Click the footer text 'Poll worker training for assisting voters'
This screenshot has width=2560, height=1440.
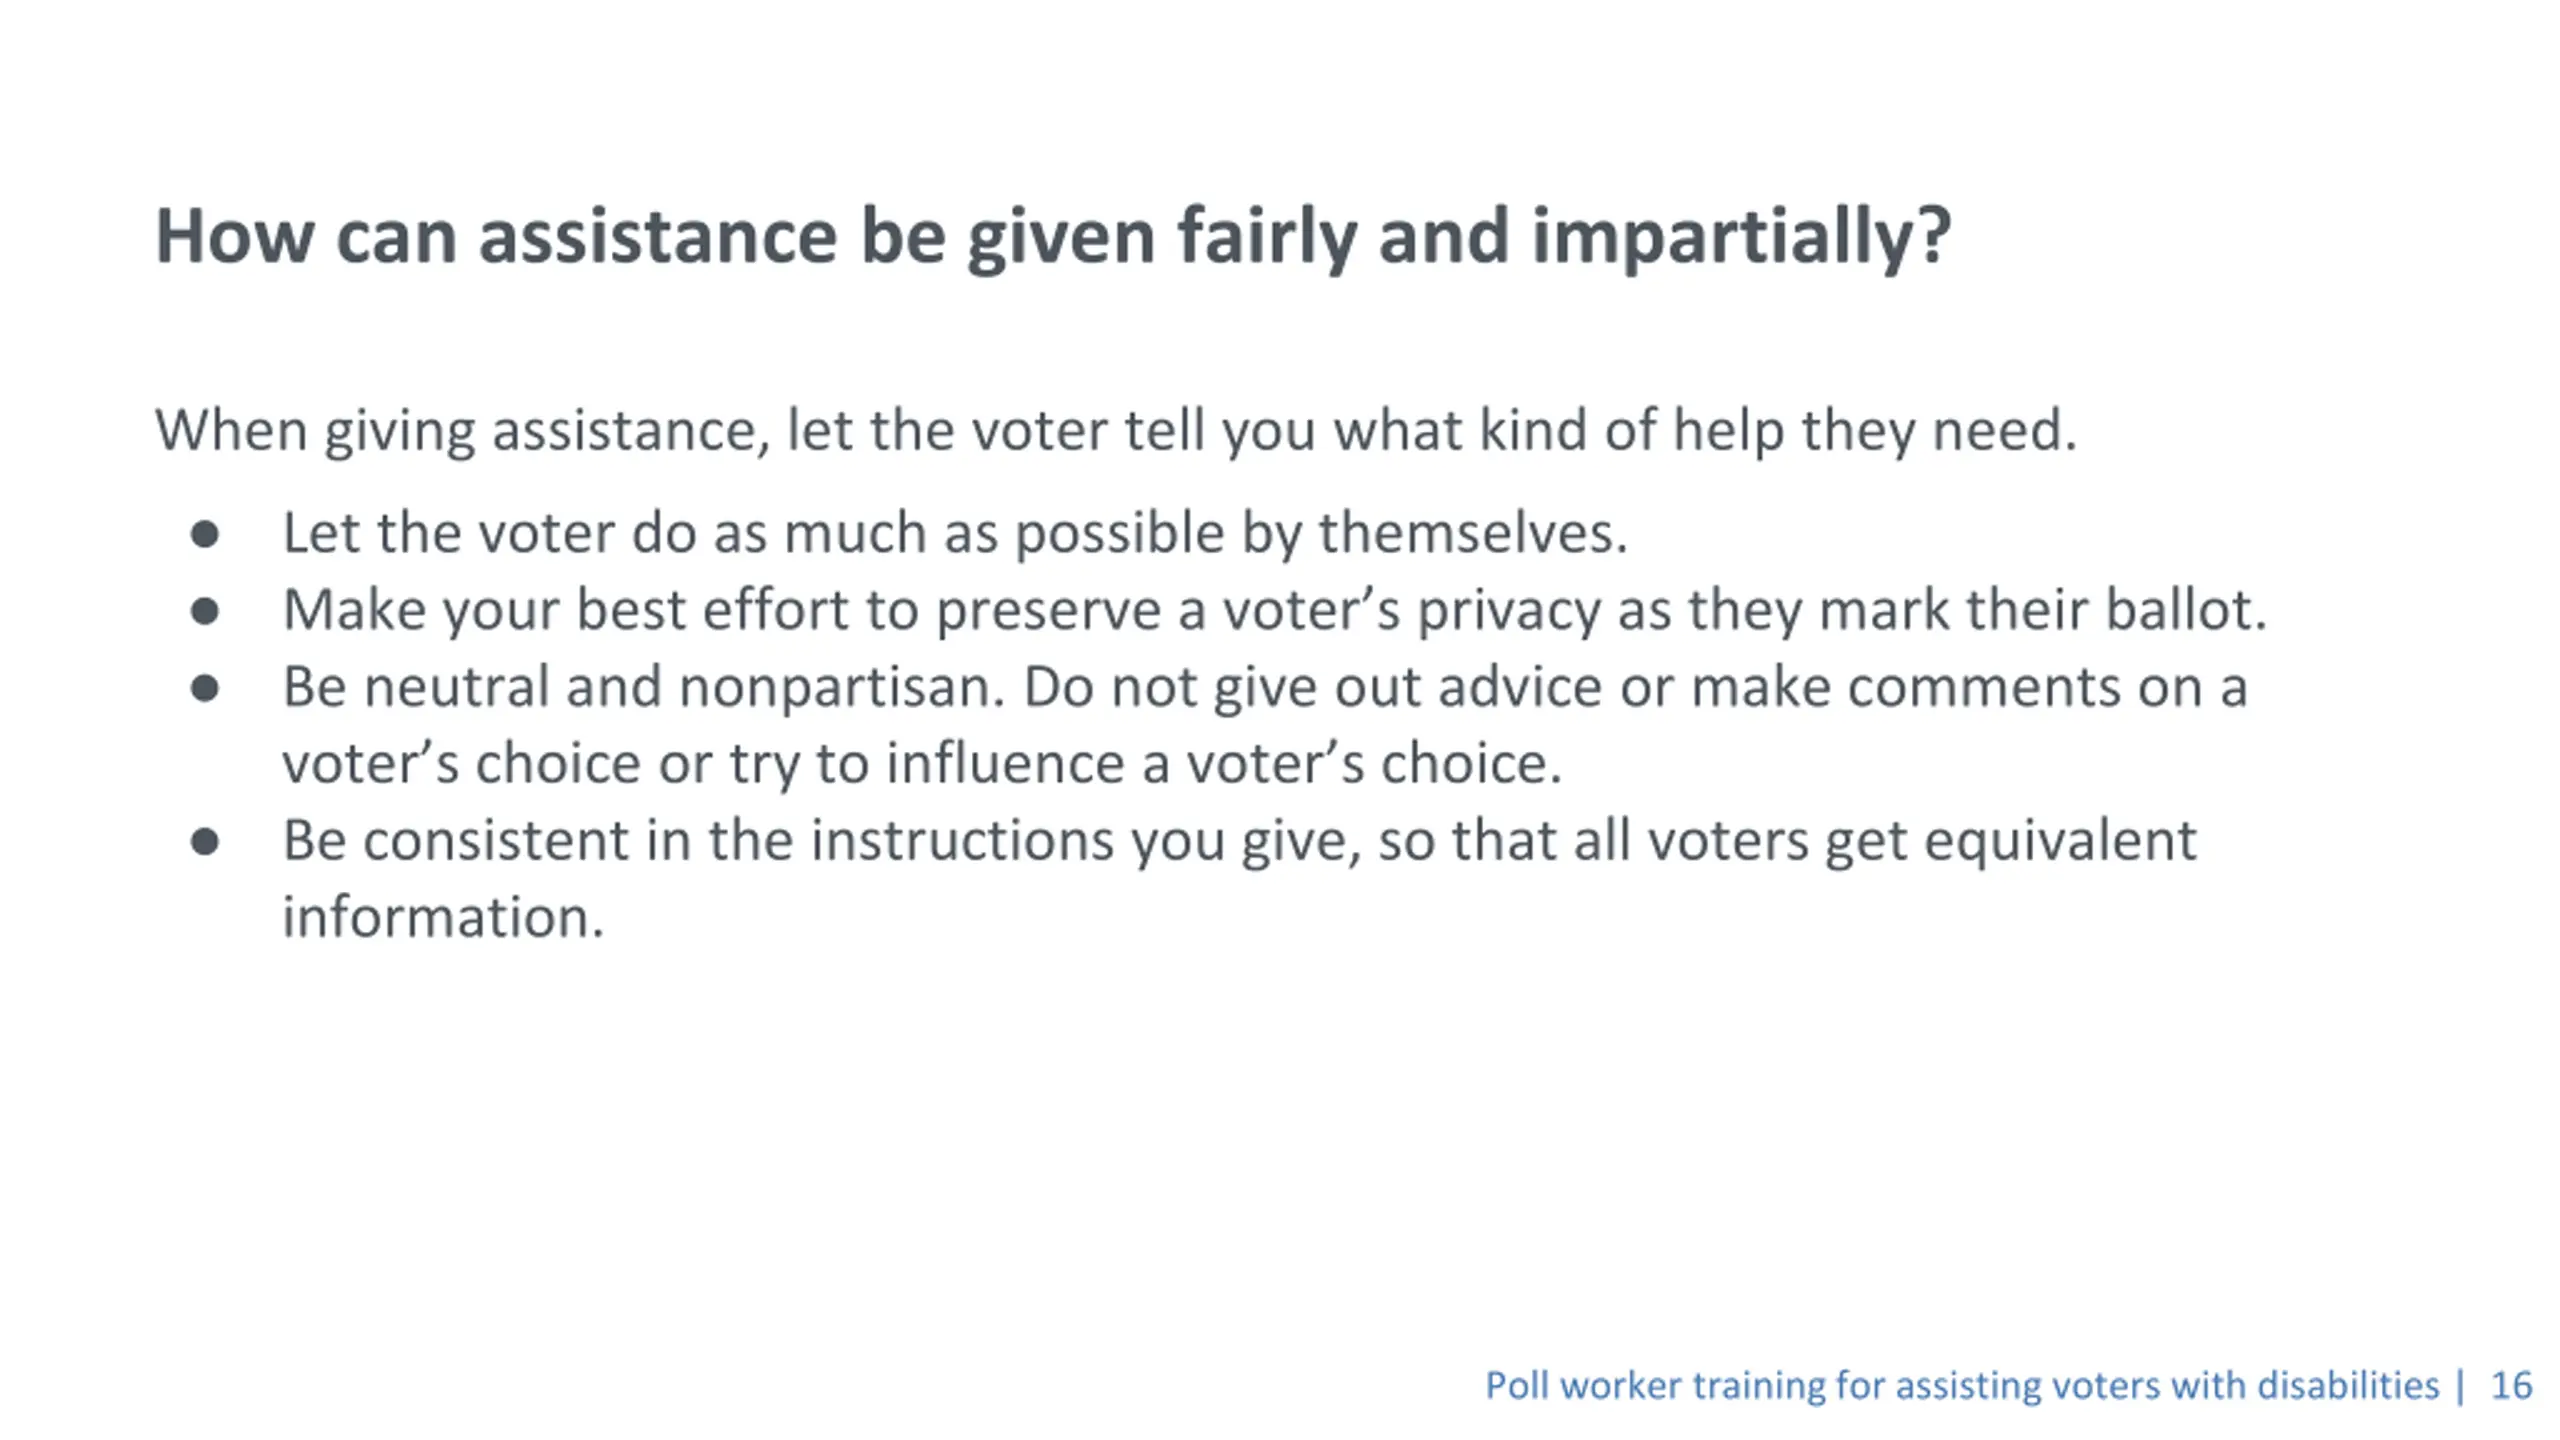pos(1962,1385)
